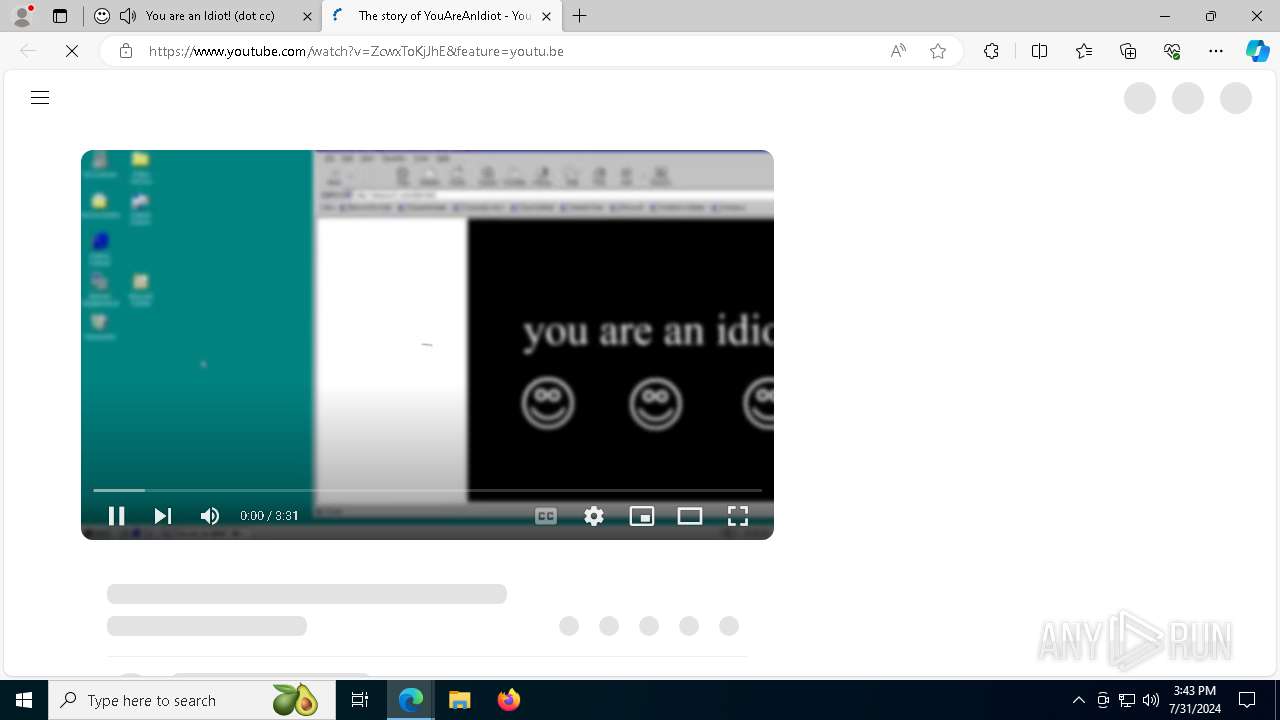The height and width of the screenshot is (720, 1280).
Task: Open the Favorites list
Action: (1084, 51)
